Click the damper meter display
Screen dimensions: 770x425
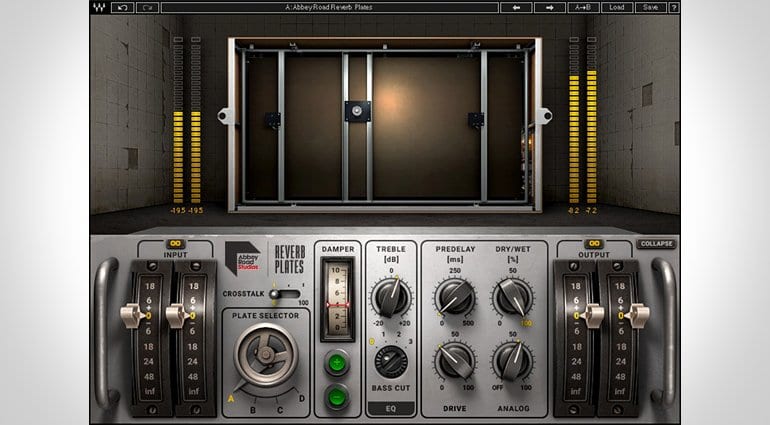click(x=338, y=299)
